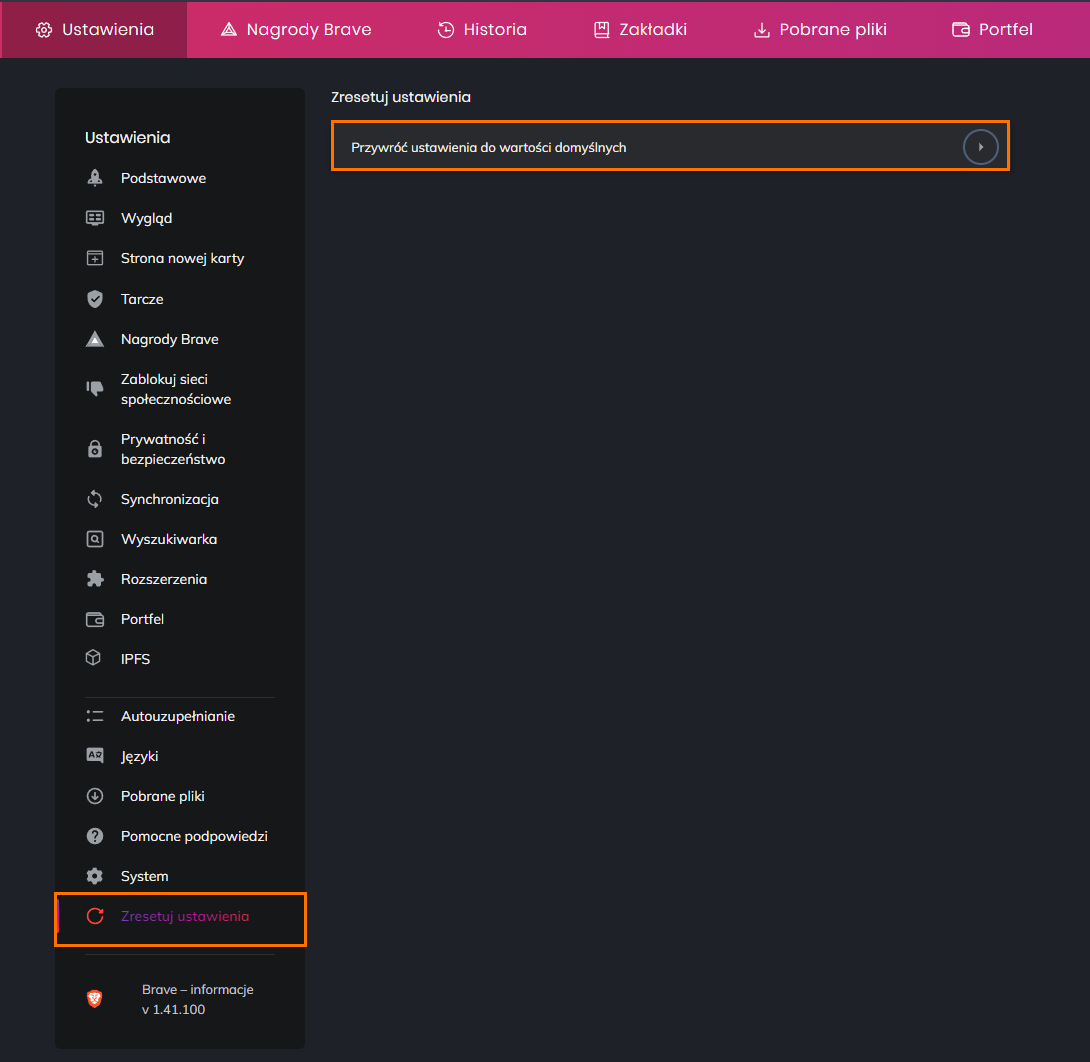The width and height of the screenshot is (1090, 1062).
Task: Click the search engine icon for Wyszukiwarka
Action: pyautogui.click(x=95, y=539)
